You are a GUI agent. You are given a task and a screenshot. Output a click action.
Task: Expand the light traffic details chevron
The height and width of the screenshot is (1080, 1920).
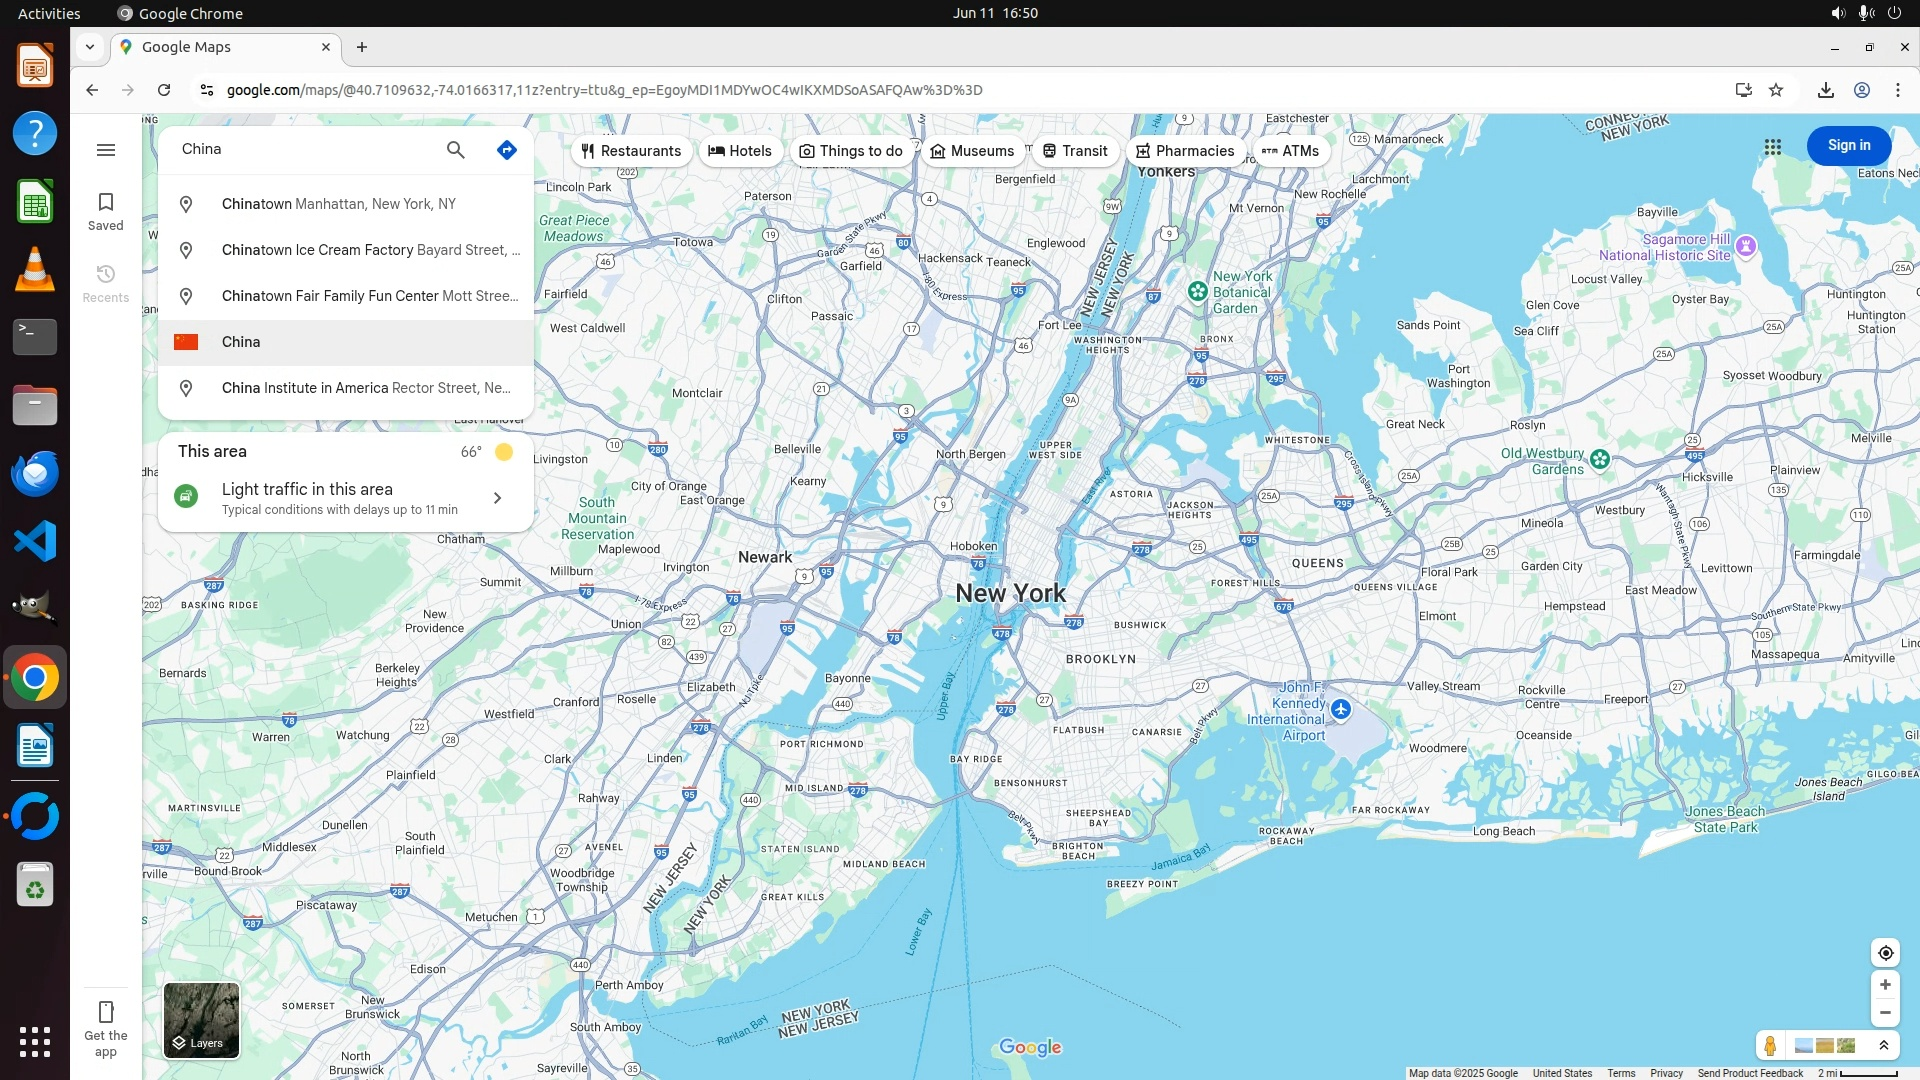[497, 498]
